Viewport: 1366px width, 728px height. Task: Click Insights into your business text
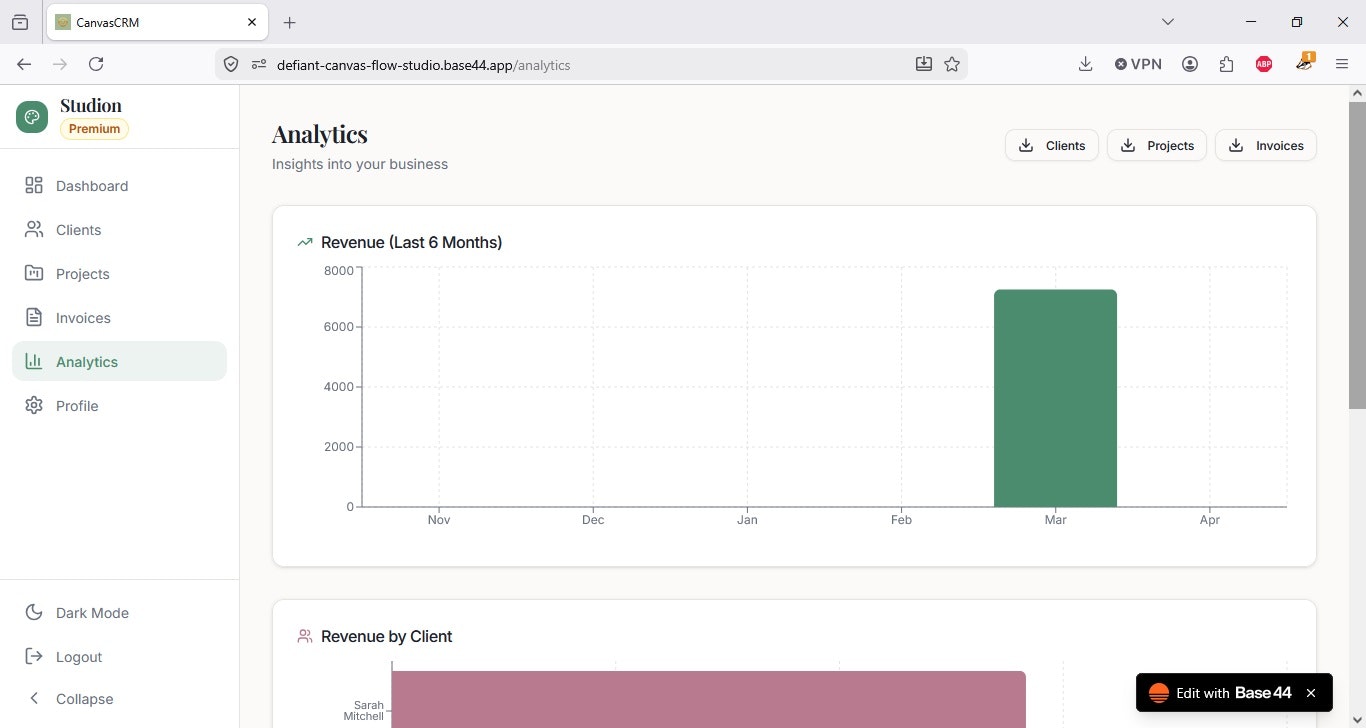click(x=360, y=164)
